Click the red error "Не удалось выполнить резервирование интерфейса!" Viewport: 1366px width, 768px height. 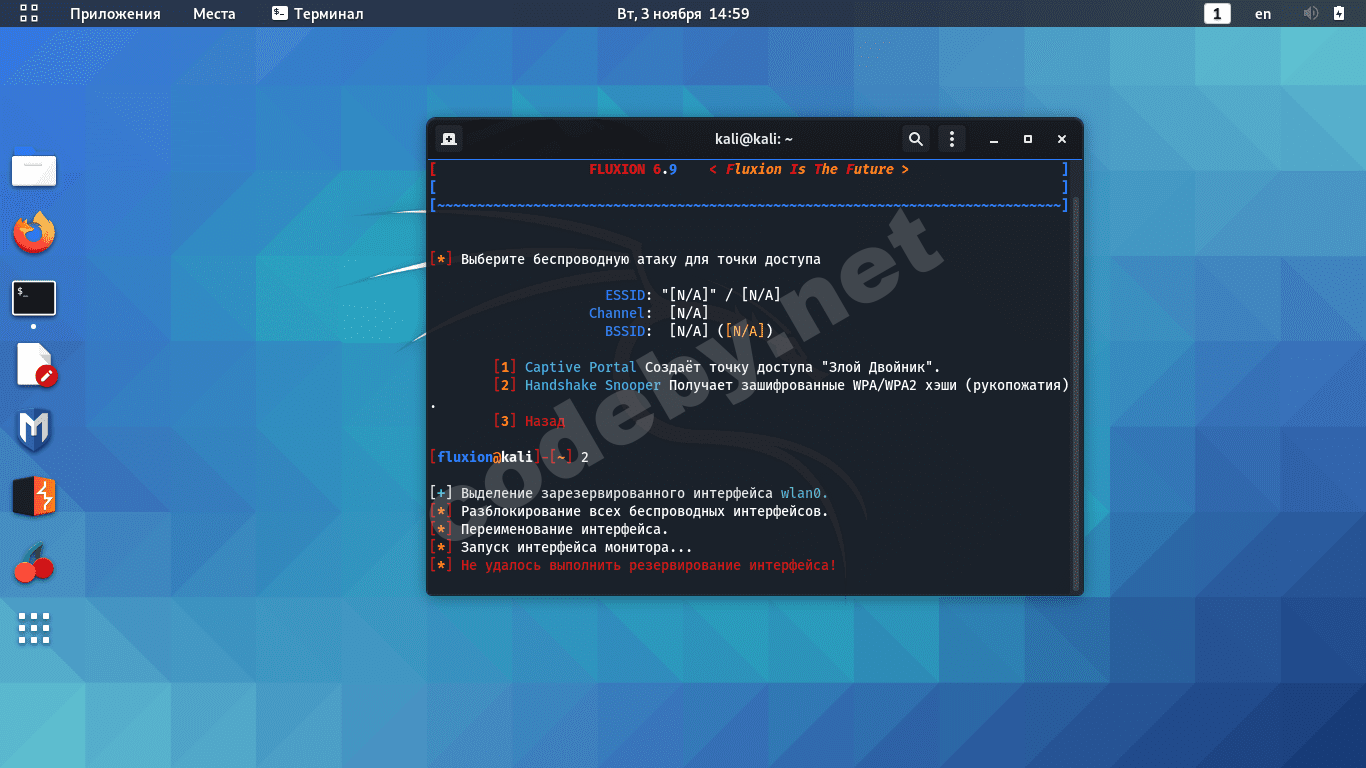tap(648, 565)
